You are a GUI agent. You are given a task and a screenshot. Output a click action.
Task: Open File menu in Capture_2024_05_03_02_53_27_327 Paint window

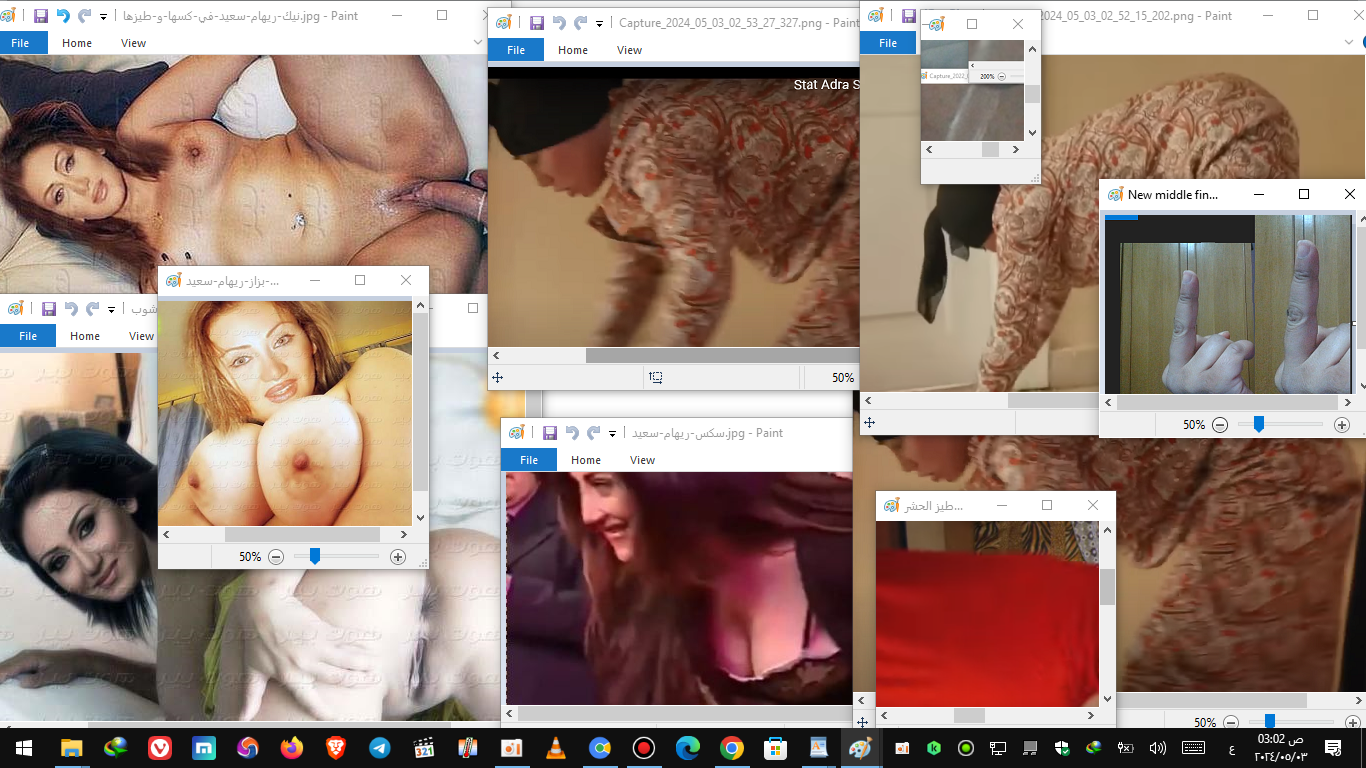click(x=516, y=50)
